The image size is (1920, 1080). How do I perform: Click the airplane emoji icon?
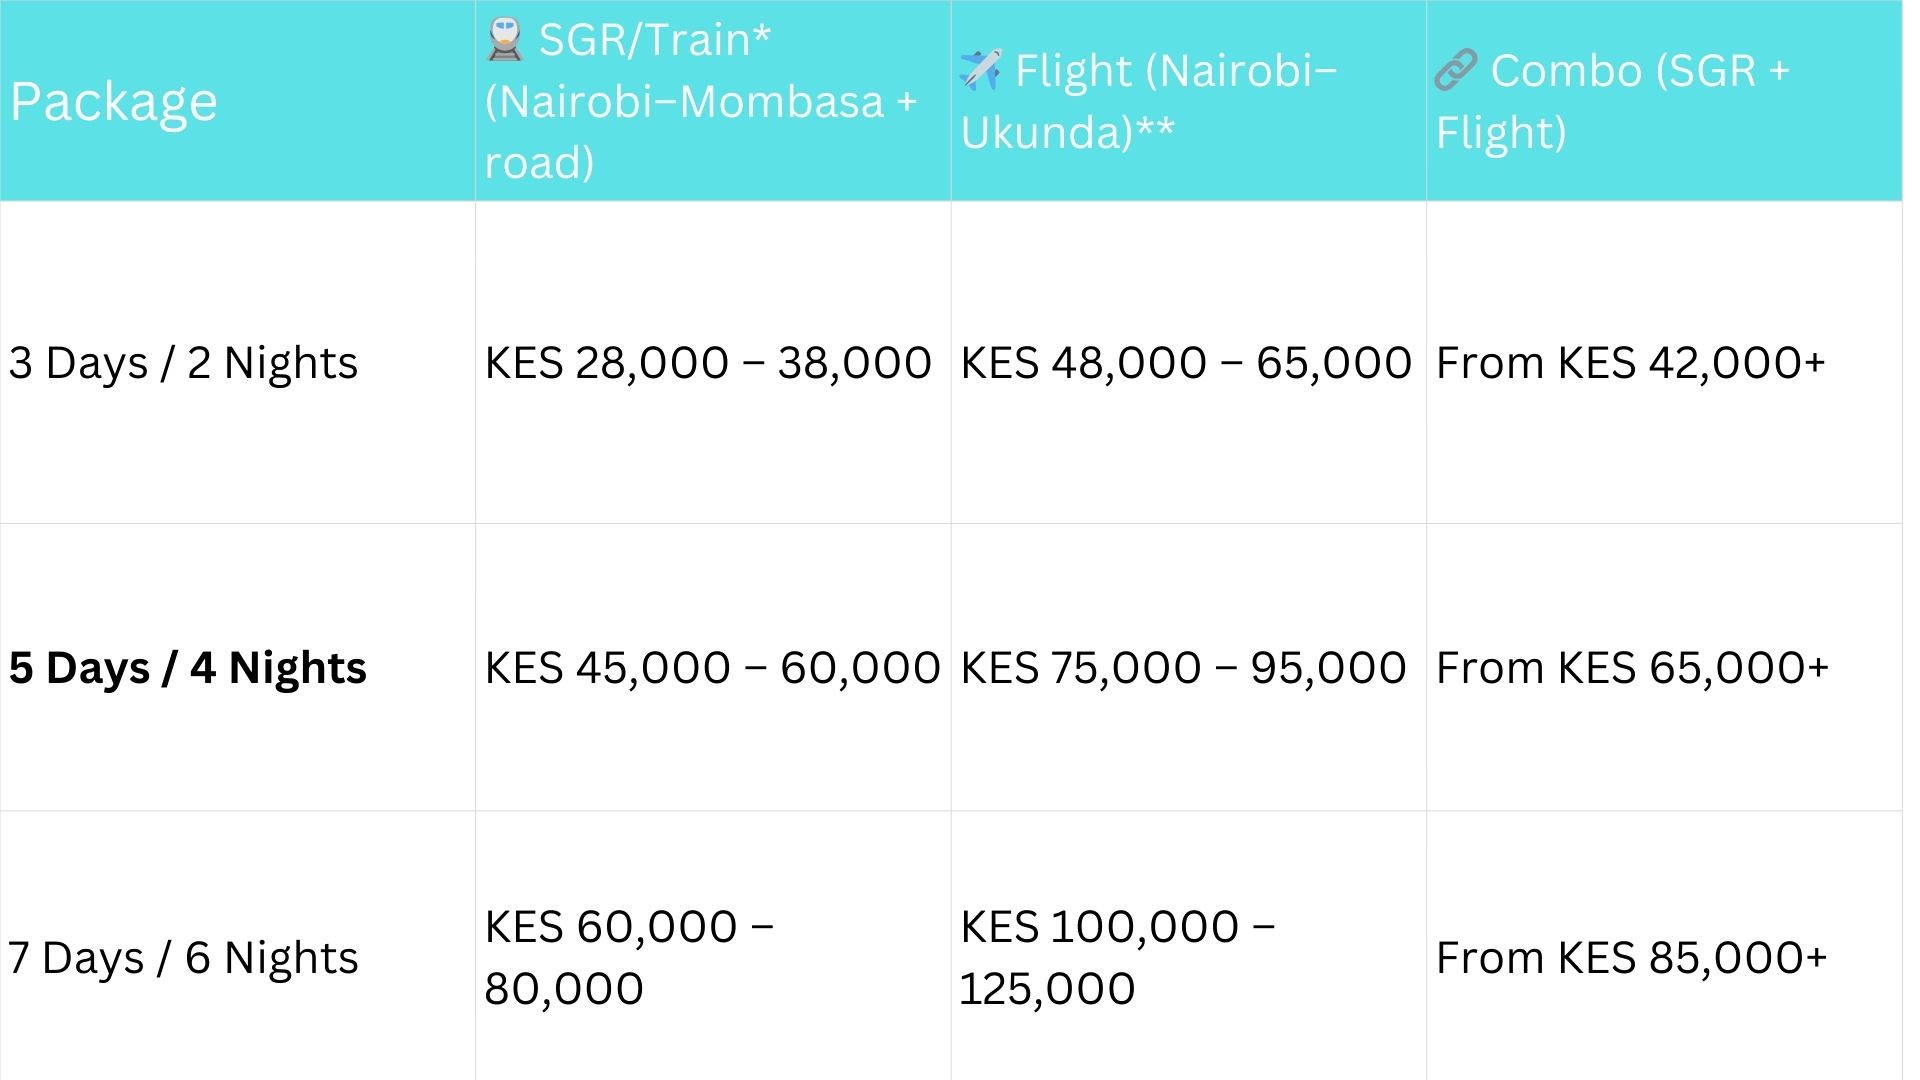tap(980, 71)
